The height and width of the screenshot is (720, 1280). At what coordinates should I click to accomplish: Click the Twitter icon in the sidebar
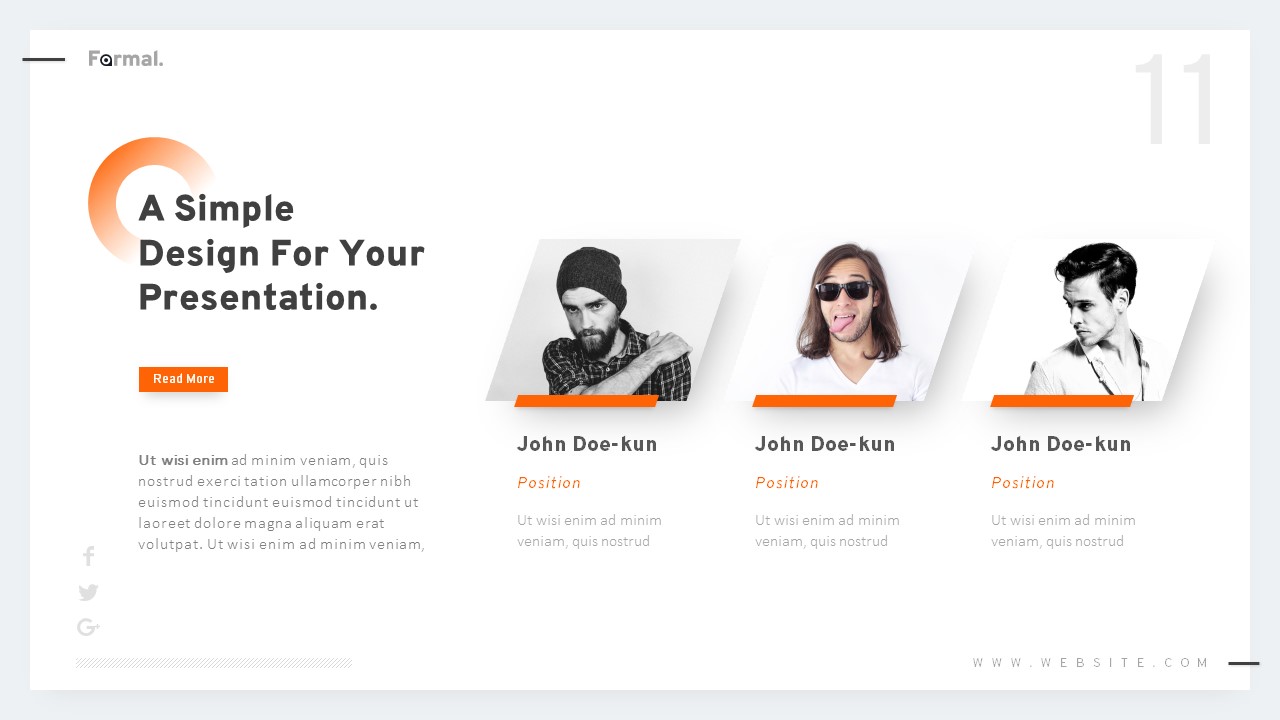click(88, 592)
